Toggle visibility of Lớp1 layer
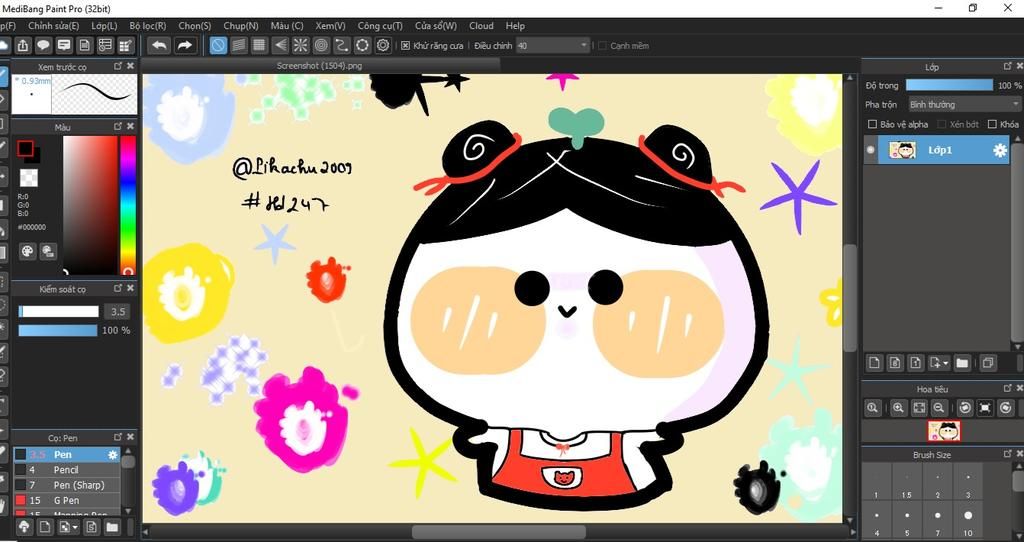The height and width of the screenshot is (542, 1024). click(x=871, y=150)
